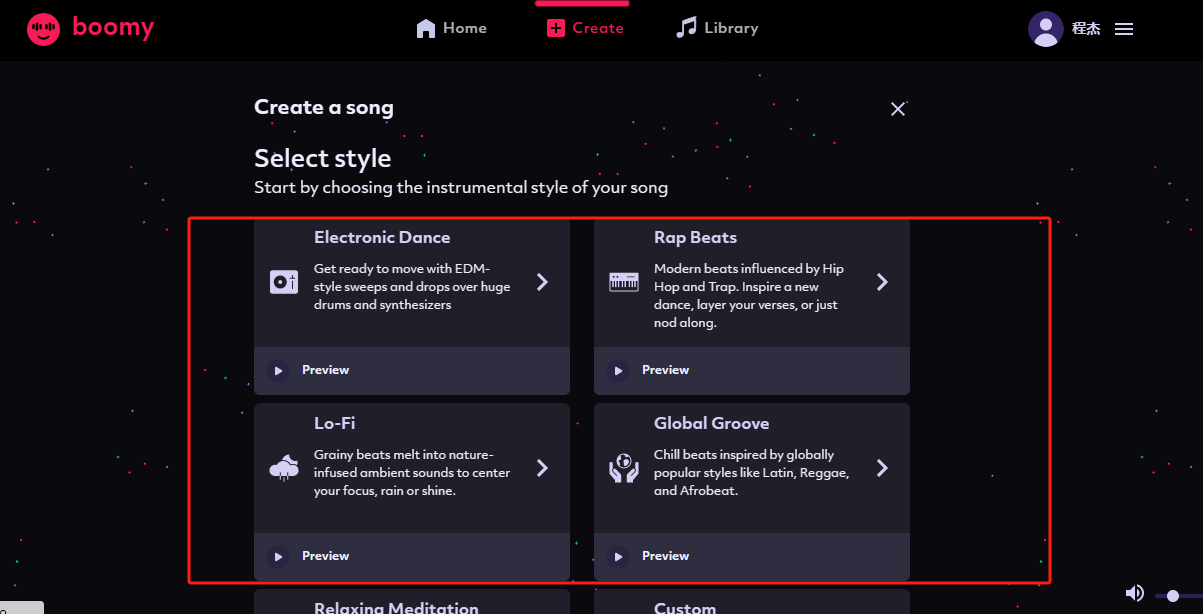Mute audio with the speaker icon
Screen dimensions: 1203x614
click(x=1134, y=594)
